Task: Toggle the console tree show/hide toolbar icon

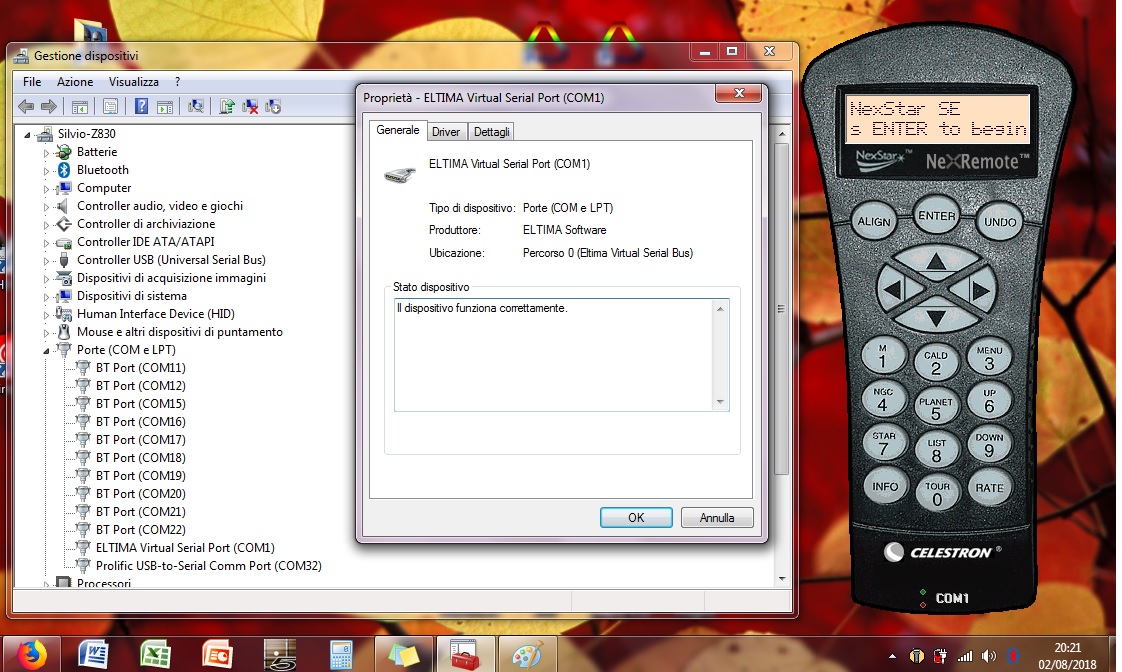Action: click(x=79, y=107)
